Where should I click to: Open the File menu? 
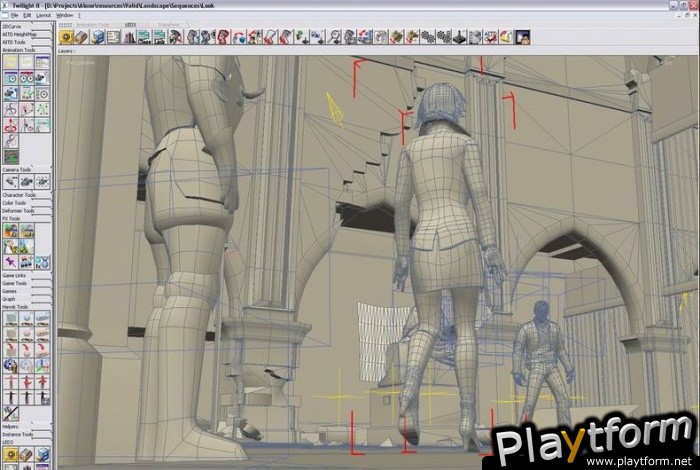tap(14, 15)
